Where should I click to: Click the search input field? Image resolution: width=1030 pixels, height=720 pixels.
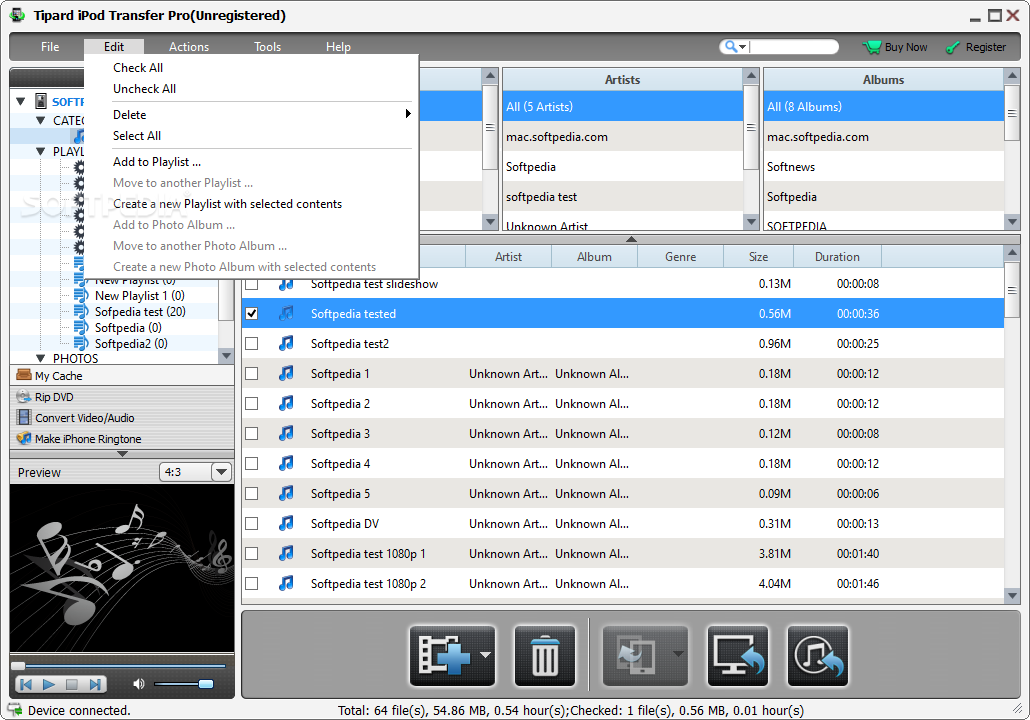(x=794, y=47)
